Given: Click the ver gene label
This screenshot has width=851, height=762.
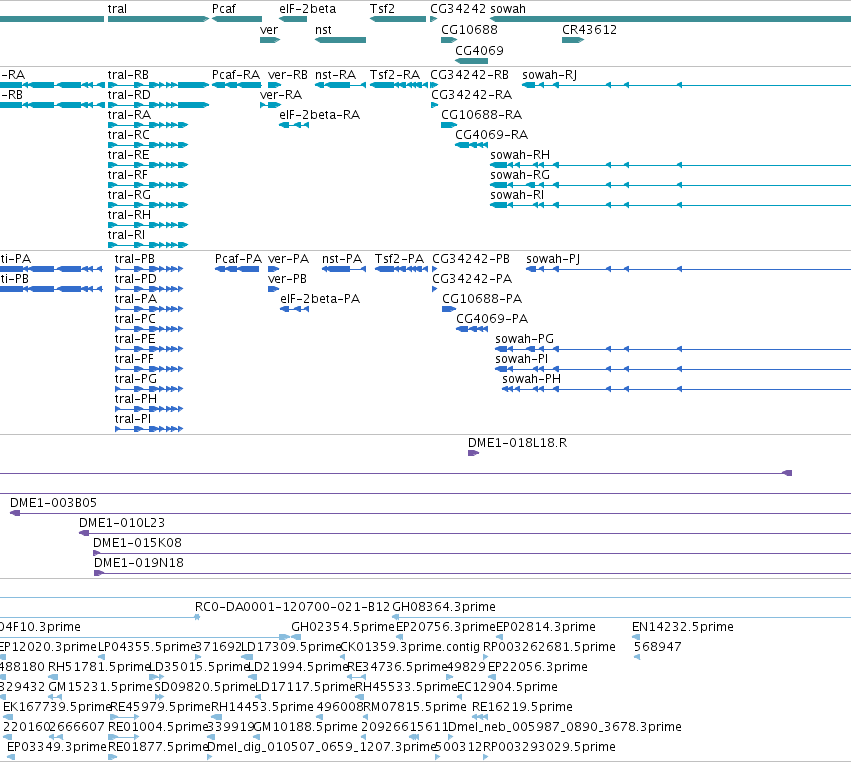Looking at the screenshot, I should pos(269,30).
